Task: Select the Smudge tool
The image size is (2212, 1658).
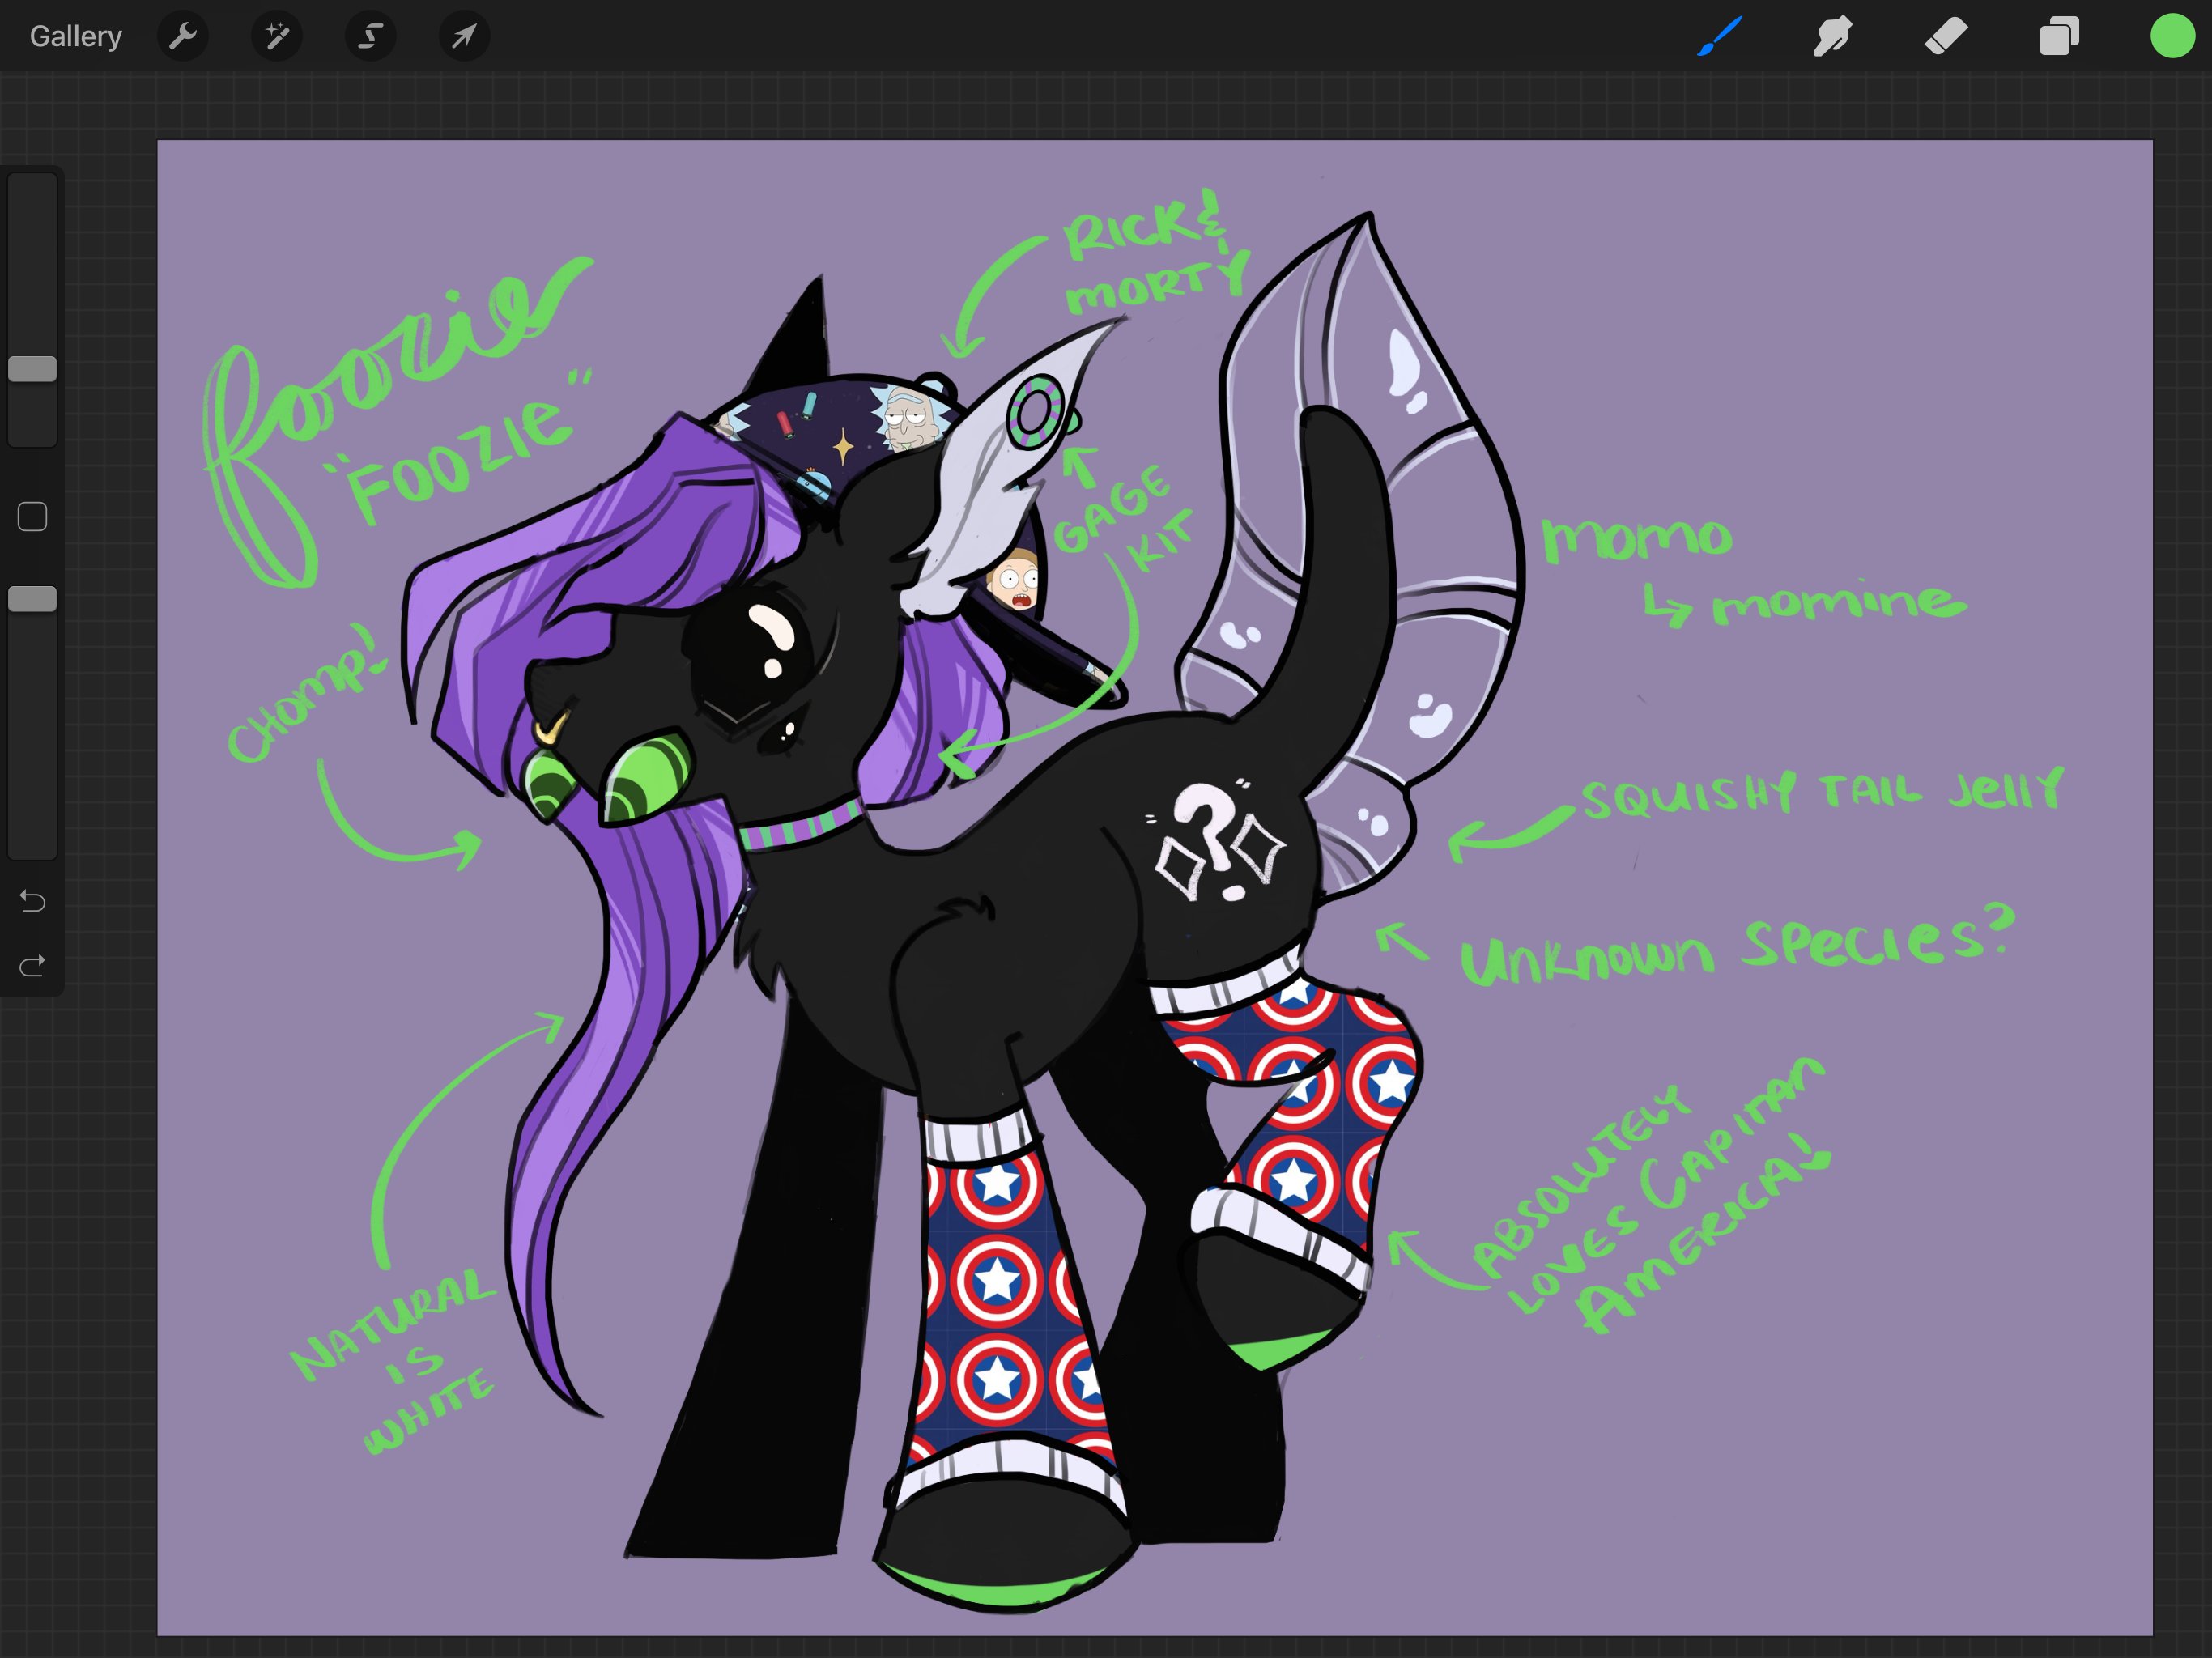Action: click(x=1832, y=37)
